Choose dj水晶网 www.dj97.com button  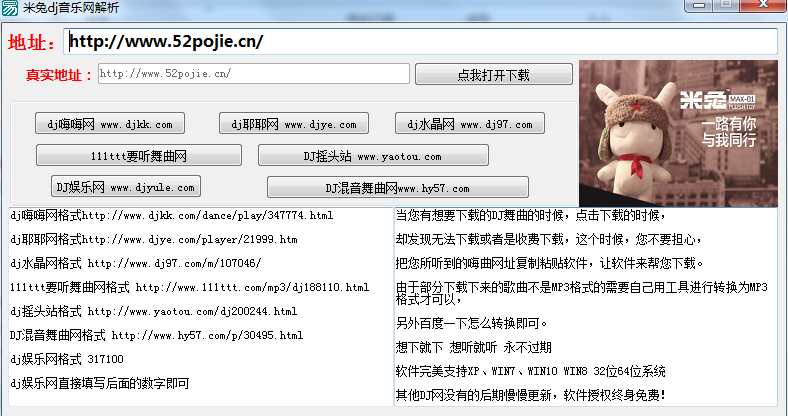469,124
